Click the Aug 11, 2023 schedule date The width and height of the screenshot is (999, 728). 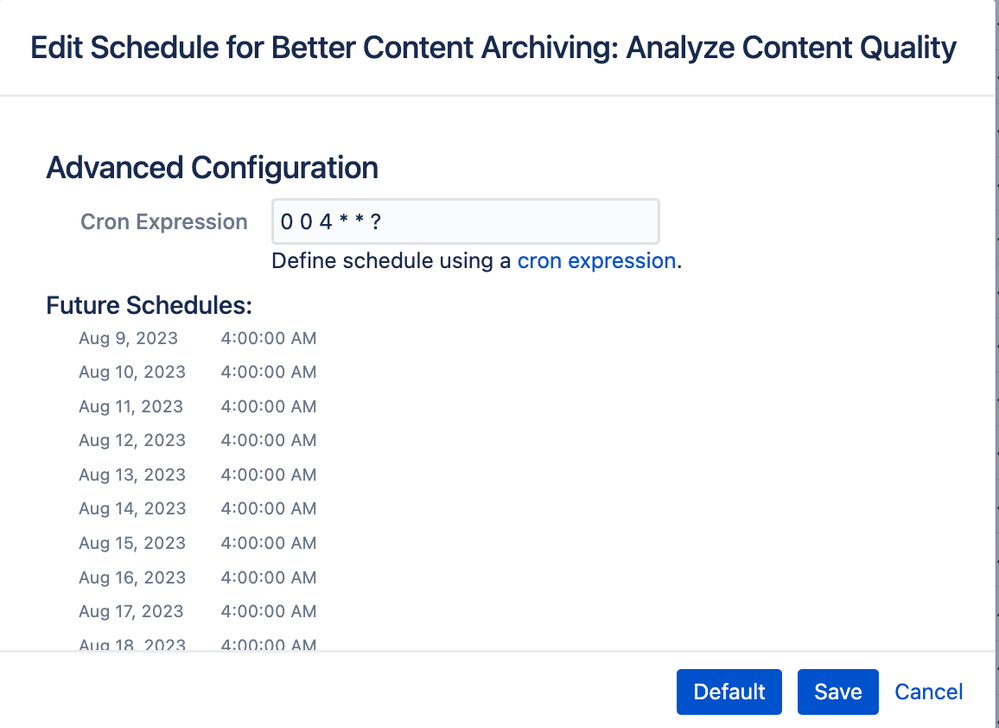[x=131, y=406]
